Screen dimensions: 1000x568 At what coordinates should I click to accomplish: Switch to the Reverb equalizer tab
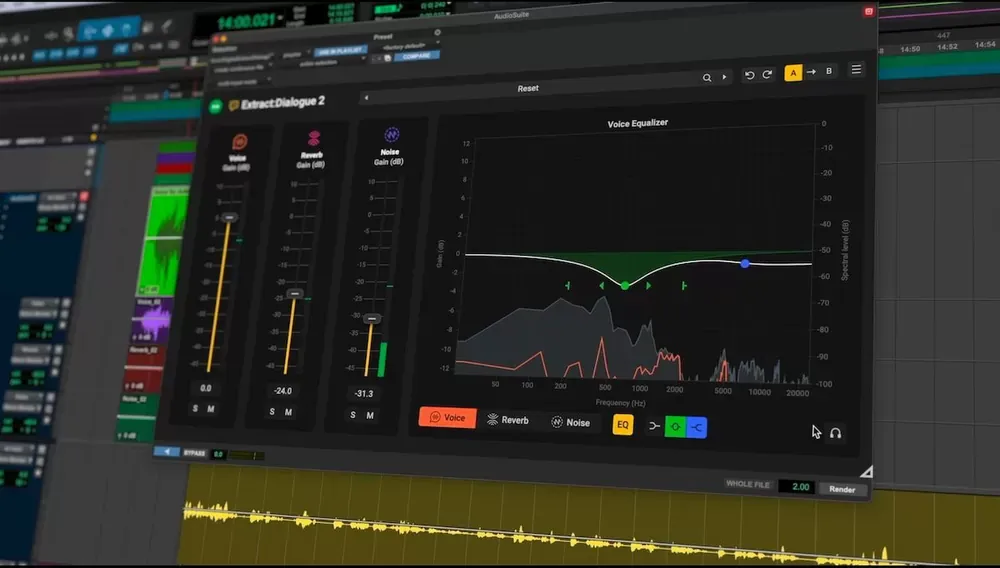(x=508, y=420)
